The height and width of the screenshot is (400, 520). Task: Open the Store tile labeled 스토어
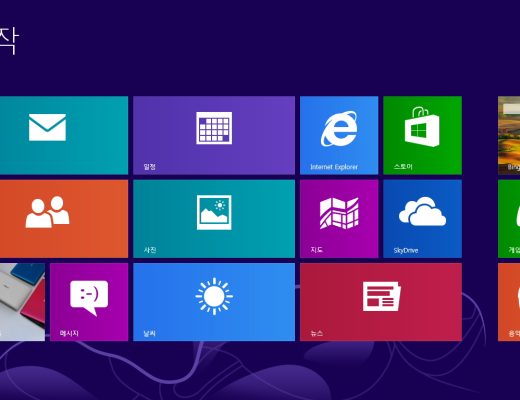tap(422, 135)
